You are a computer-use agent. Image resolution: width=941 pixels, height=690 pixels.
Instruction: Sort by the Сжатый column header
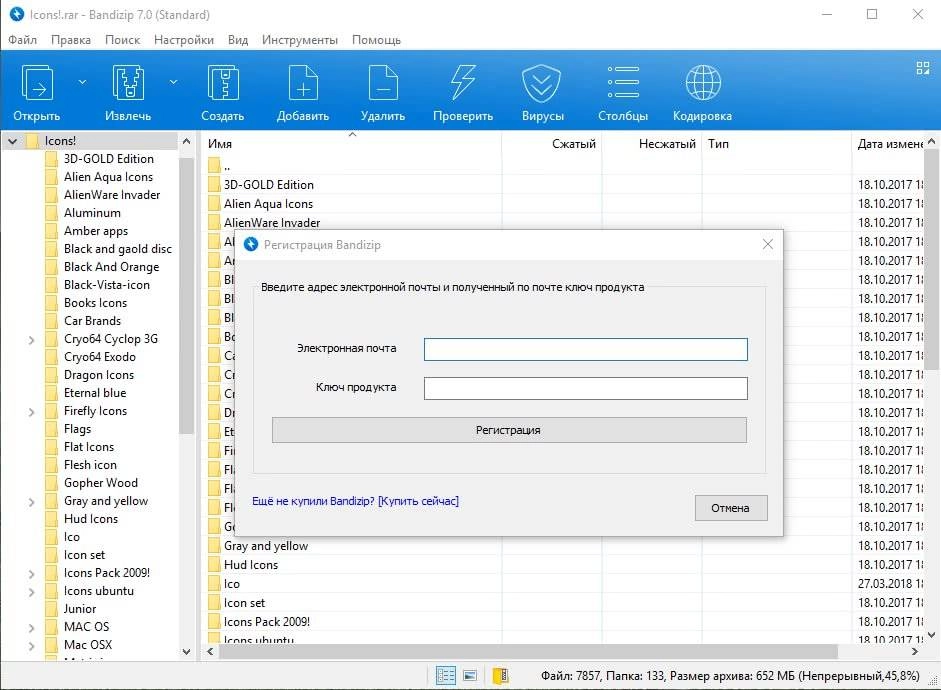click(552, 144)
